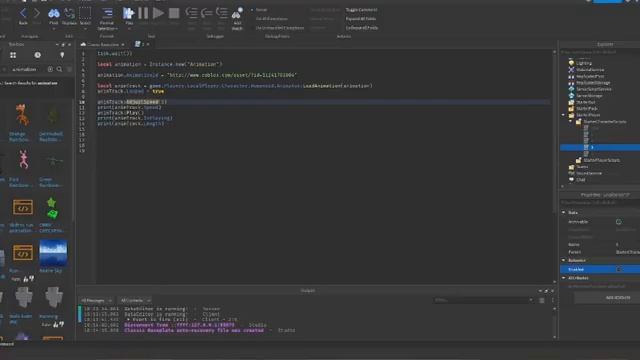The width and height of the screenshot is (640, 360).
Task: Select ReplicatedStorage in the Explorer
Action: click(x=593, y=83)
